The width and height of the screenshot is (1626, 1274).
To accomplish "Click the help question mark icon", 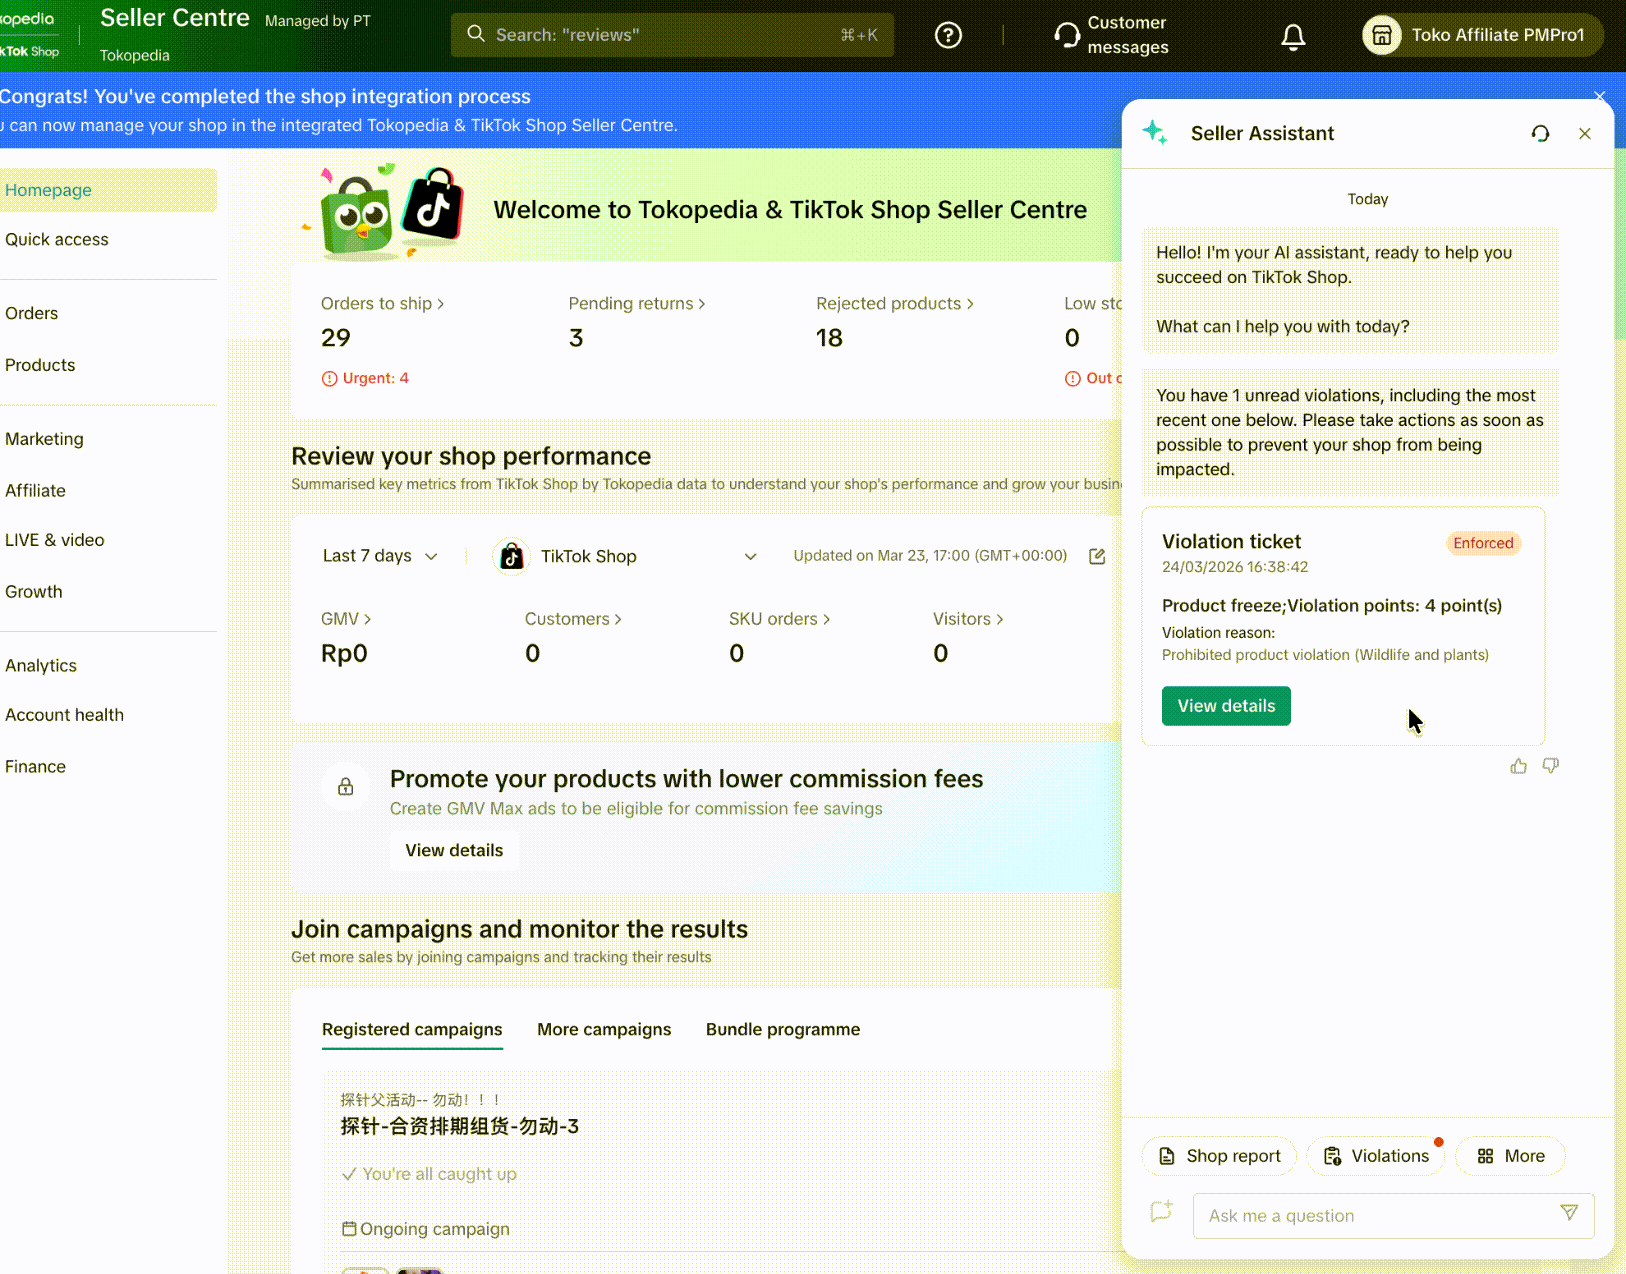I will coord(948,36).
